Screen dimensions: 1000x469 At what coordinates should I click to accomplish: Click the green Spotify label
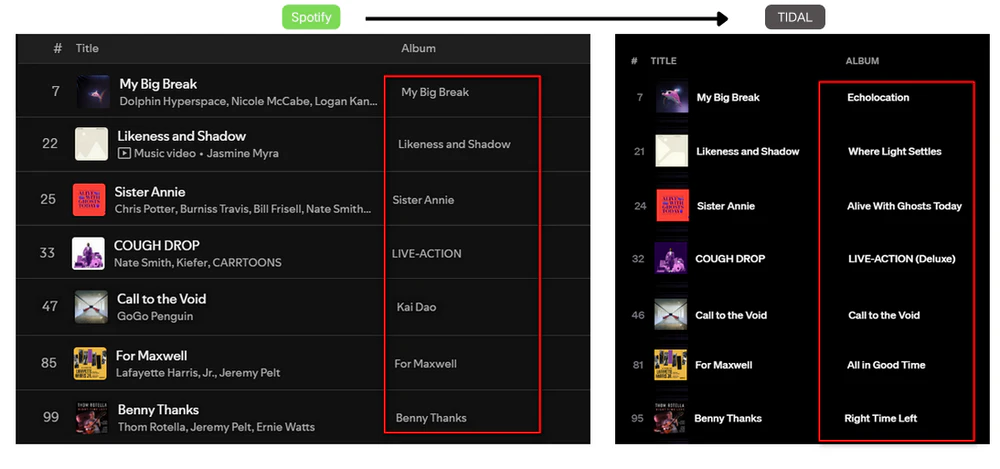pos(311,17)
